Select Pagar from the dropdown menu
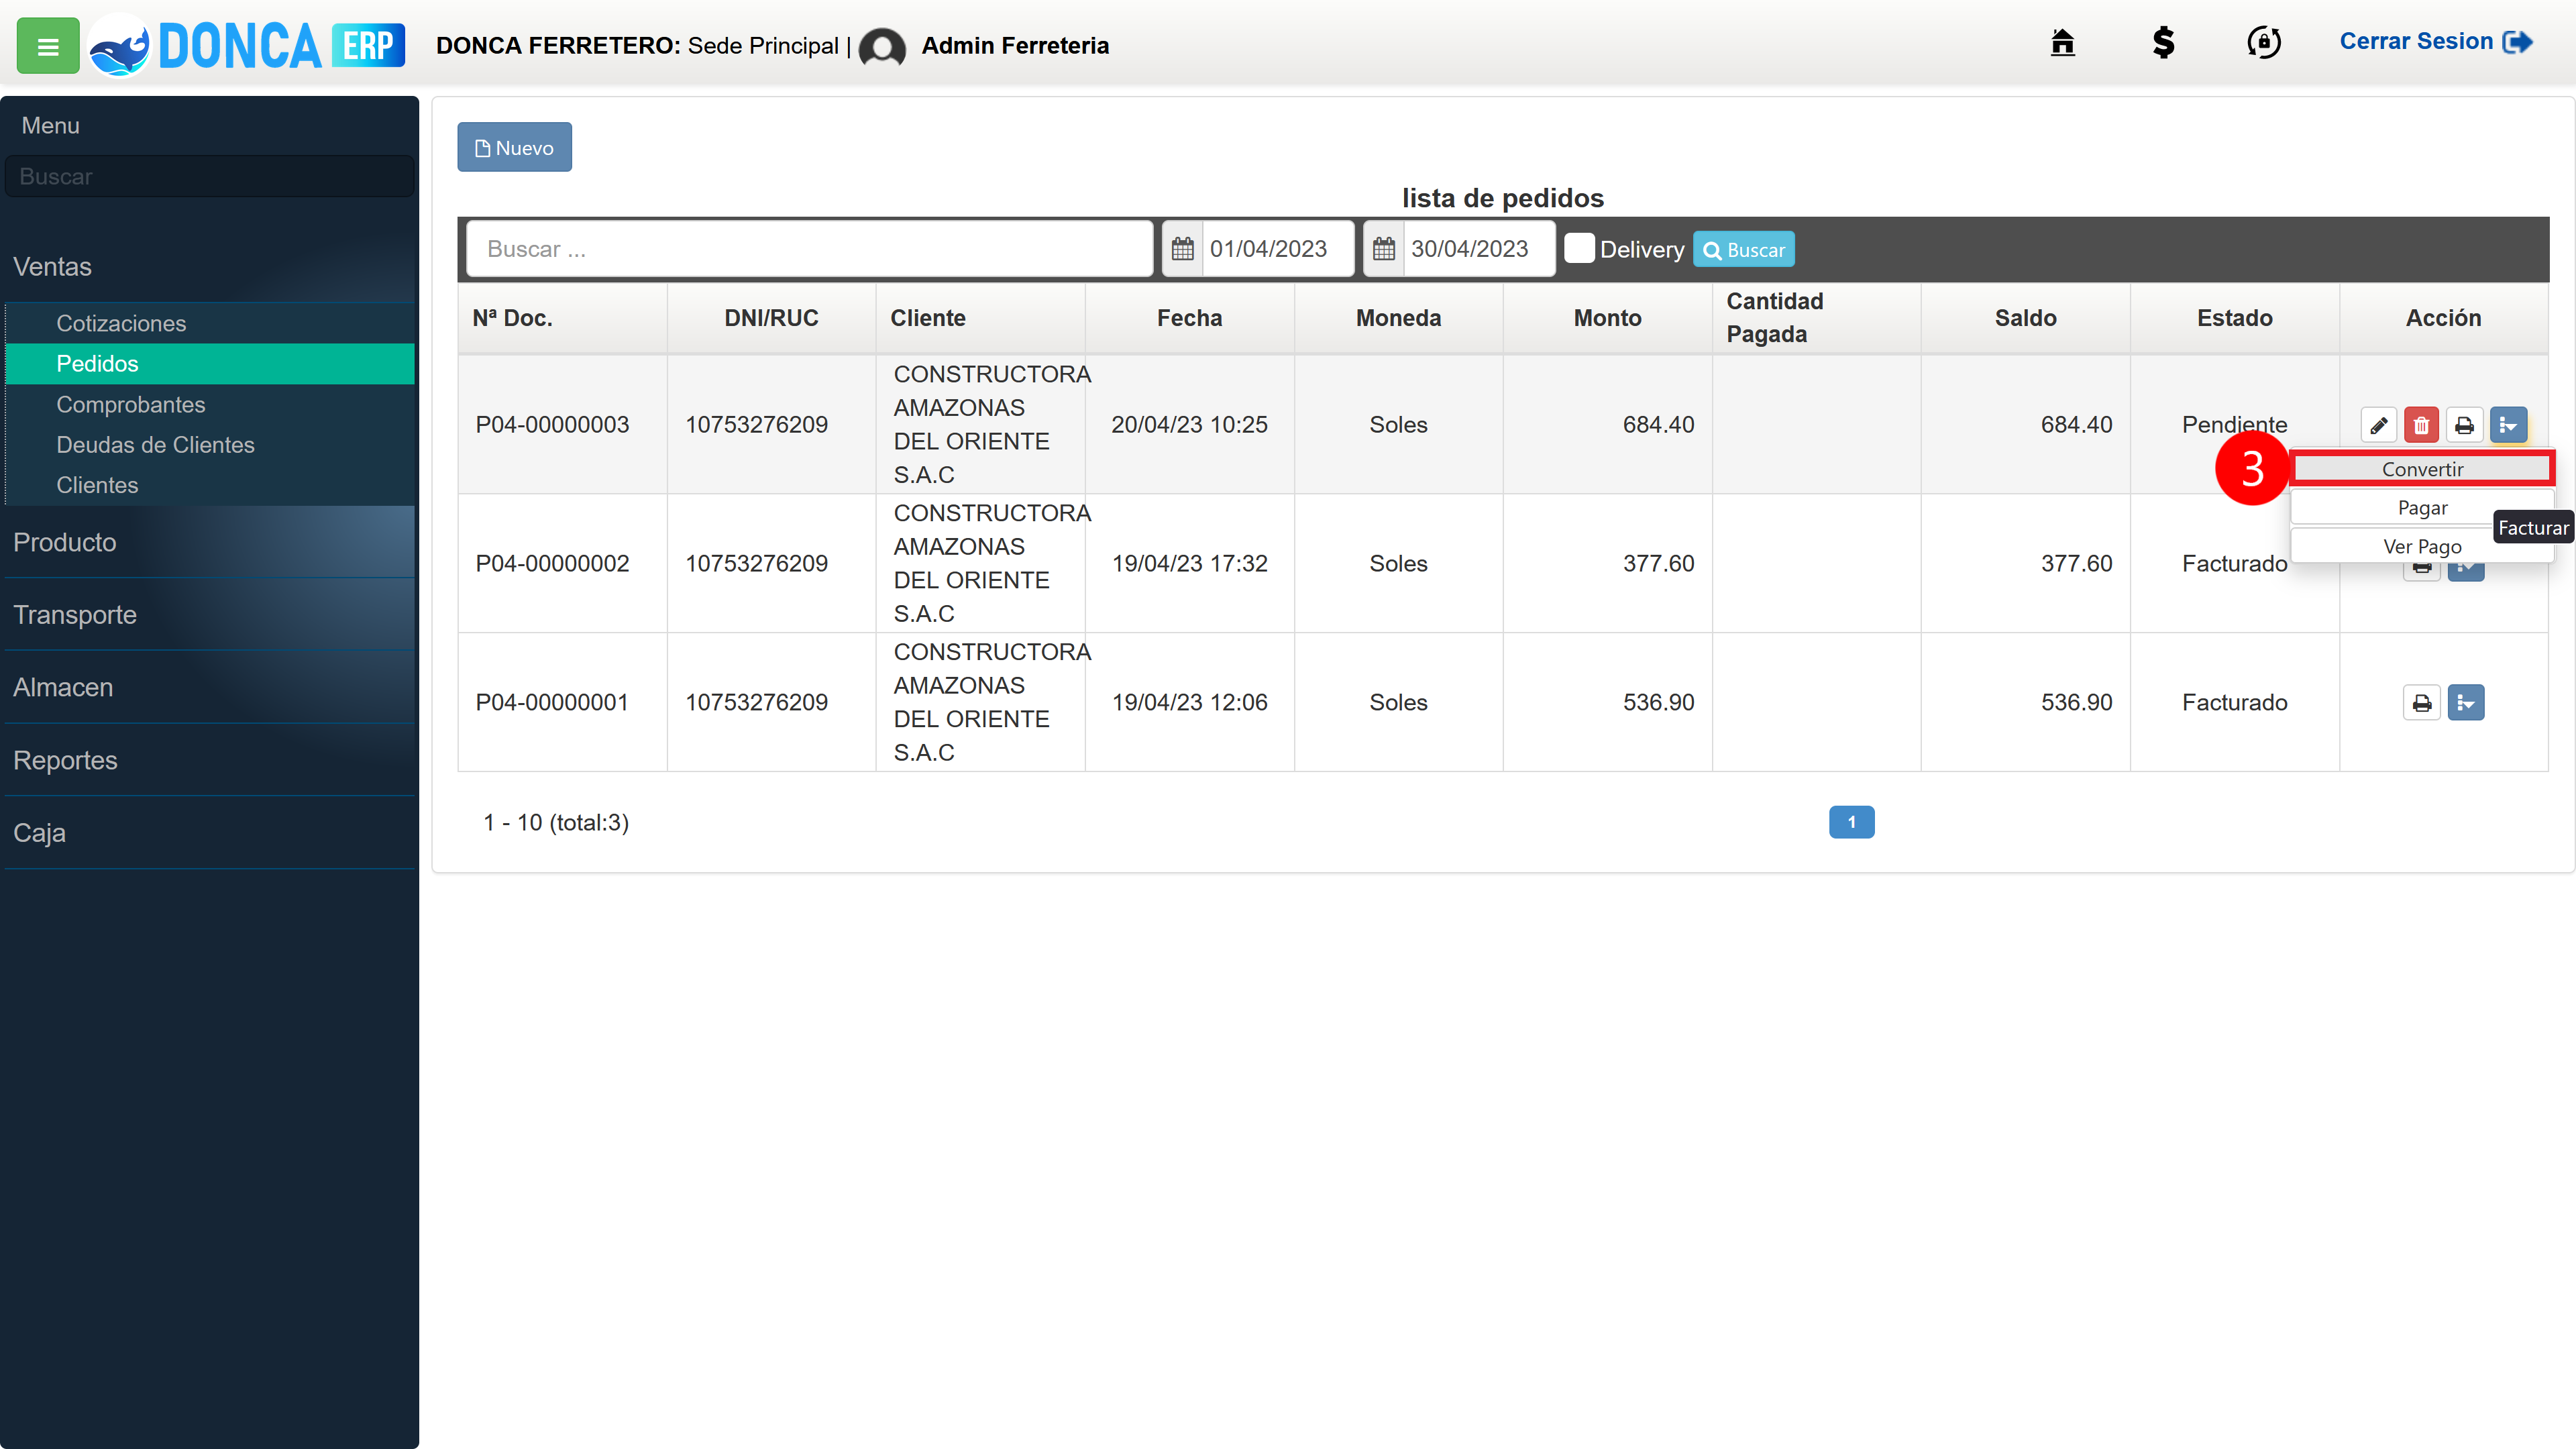This screenshot has height=1449, width=2576. tap(2422, 508)
